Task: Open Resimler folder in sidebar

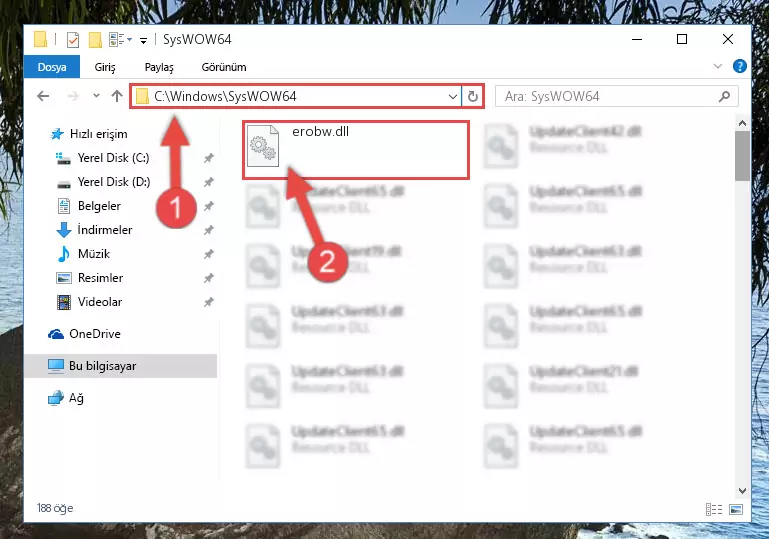Action: (101, 278)
